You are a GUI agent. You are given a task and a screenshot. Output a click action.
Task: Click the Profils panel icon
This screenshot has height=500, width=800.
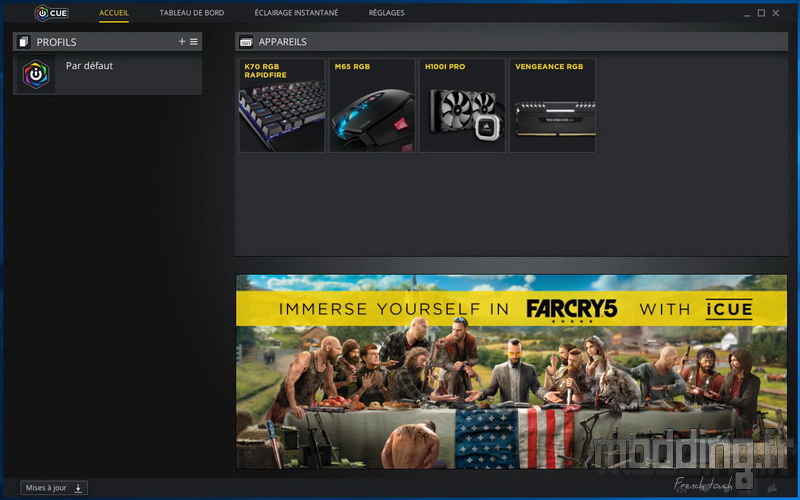23,42
